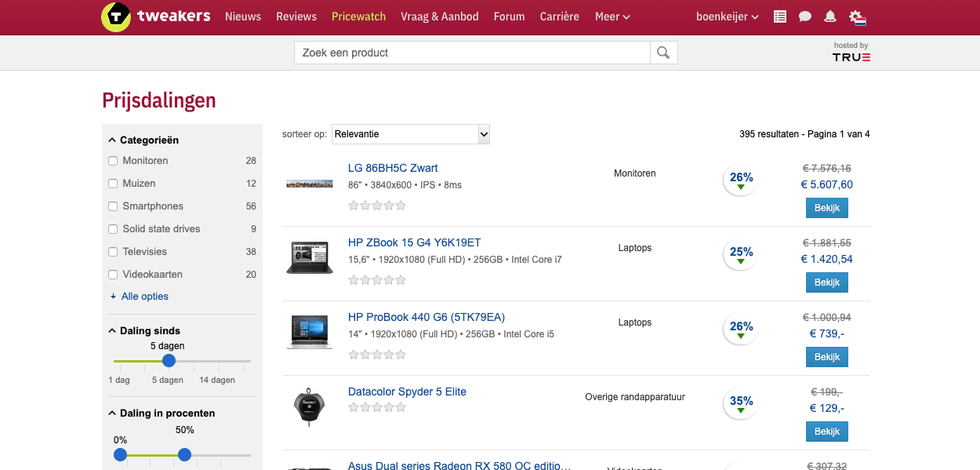The image size is (980, 470).
Task: Click the 0% minimum percentage slider handle
Action: [x=121, y=455]
